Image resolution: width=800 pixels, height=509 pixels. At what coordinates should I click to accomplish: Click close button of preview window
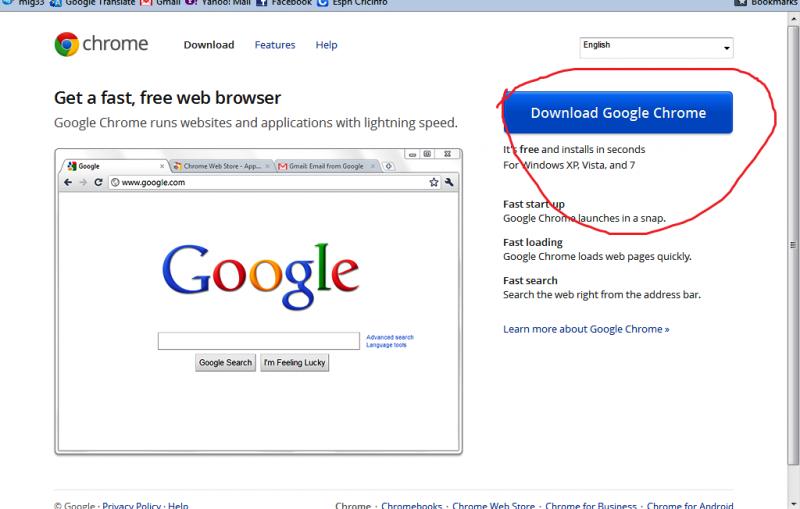coord(447,154)
